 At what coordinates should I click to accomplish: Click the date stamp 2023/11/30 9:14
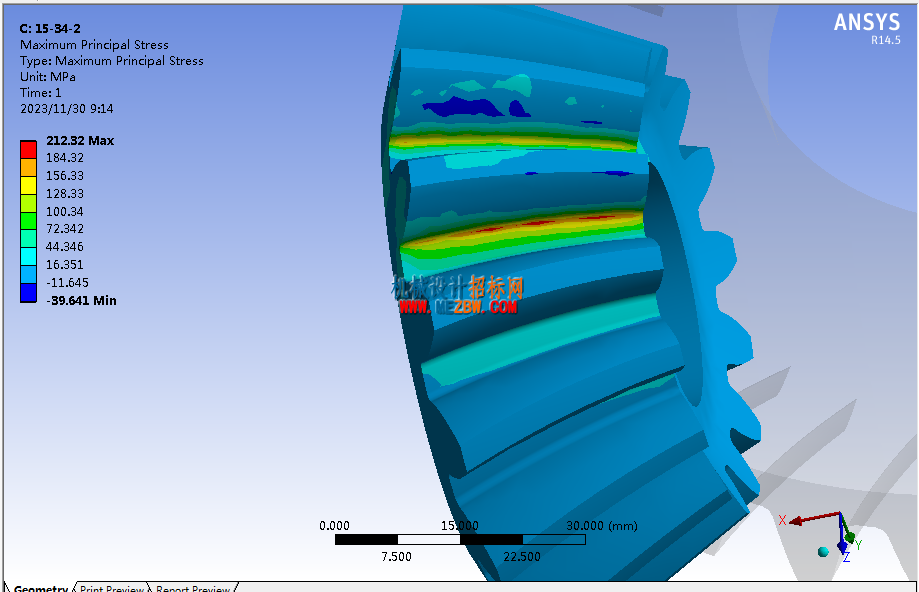point(66,109)
